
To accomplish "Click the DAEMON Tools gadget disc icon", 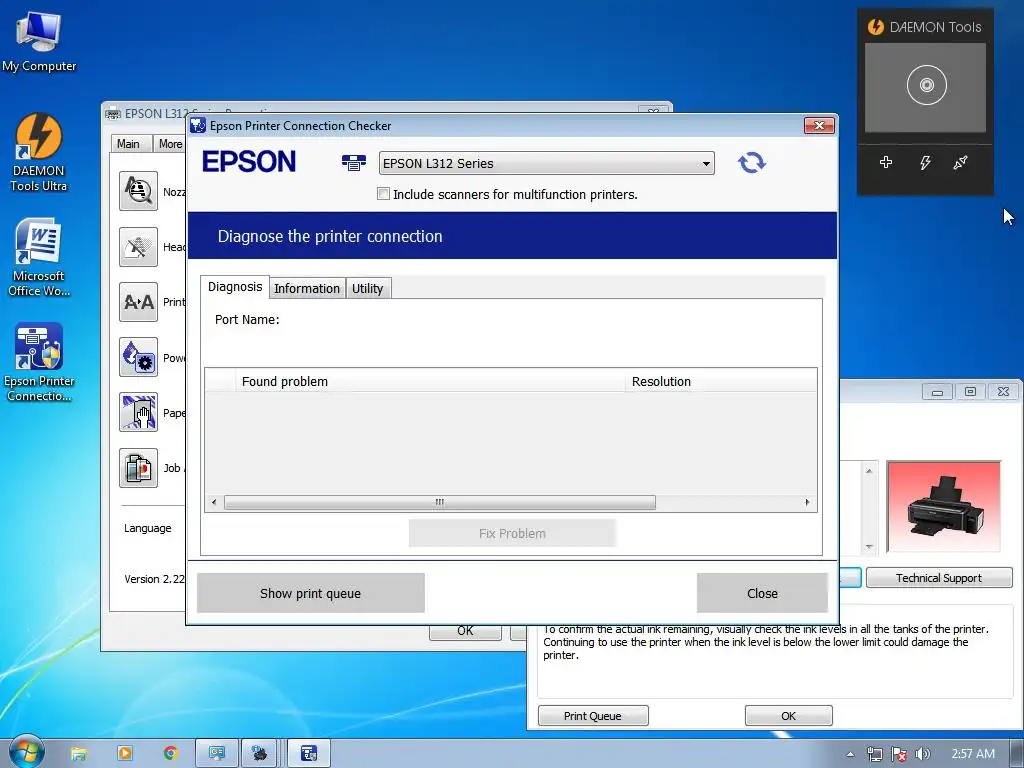I will pyautogui.click(x=926, y=85).
